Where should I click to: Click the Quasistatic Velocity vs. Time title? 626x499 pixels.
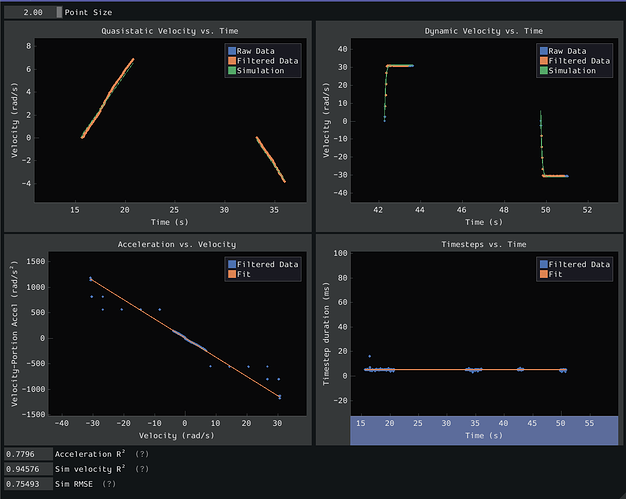(x=170, y=31)
